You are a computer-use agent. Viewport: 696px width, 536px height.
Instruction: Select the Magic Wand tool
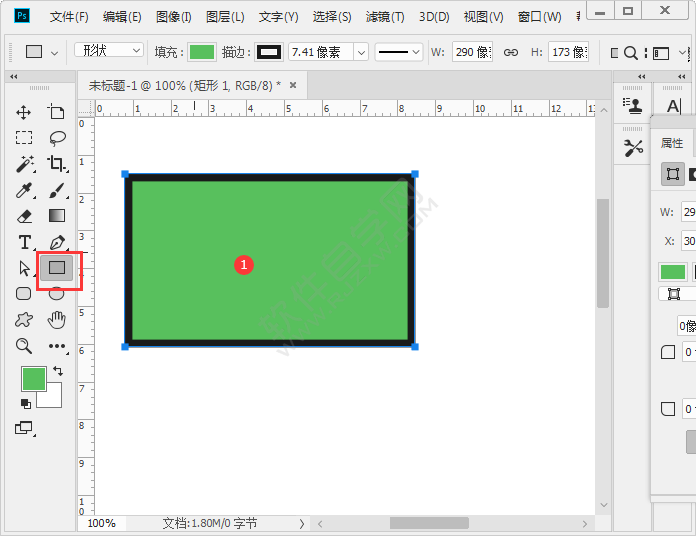pos(25,164)
